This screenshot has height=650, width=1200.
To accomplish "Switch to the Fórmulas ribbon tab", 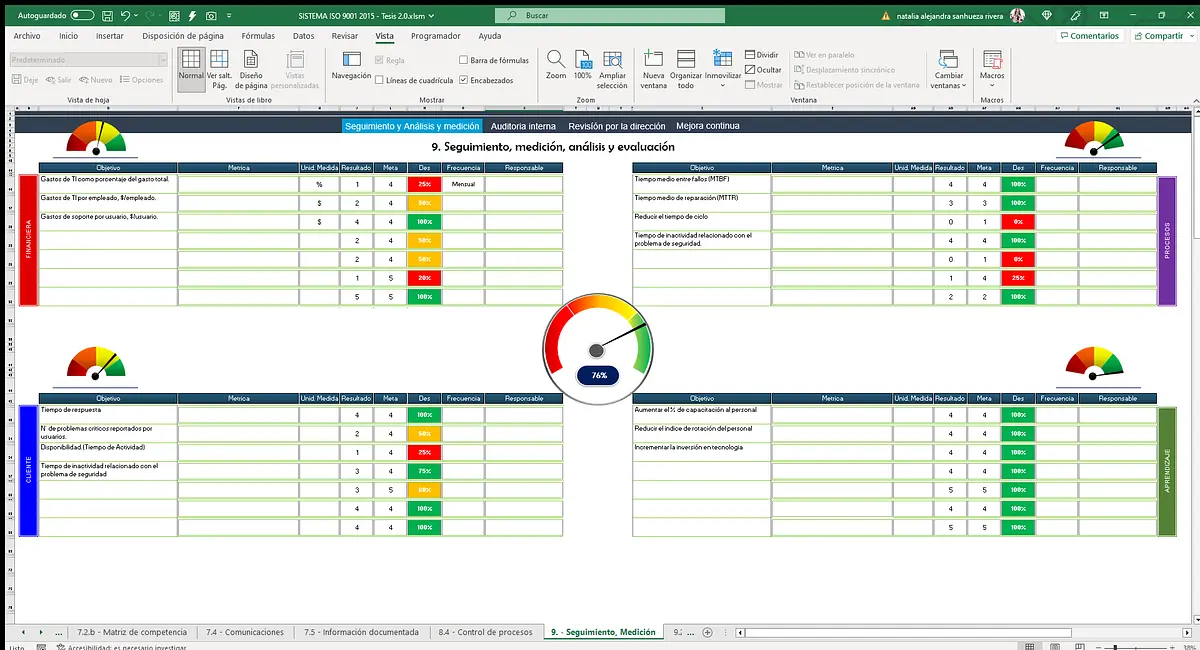I will 258,36.
